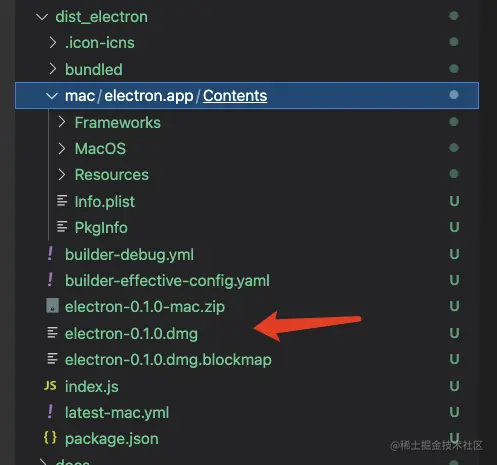Click the curly braces icon beside package.json
497x465 pixels.
pyautogui.click(x=50, y=438)
